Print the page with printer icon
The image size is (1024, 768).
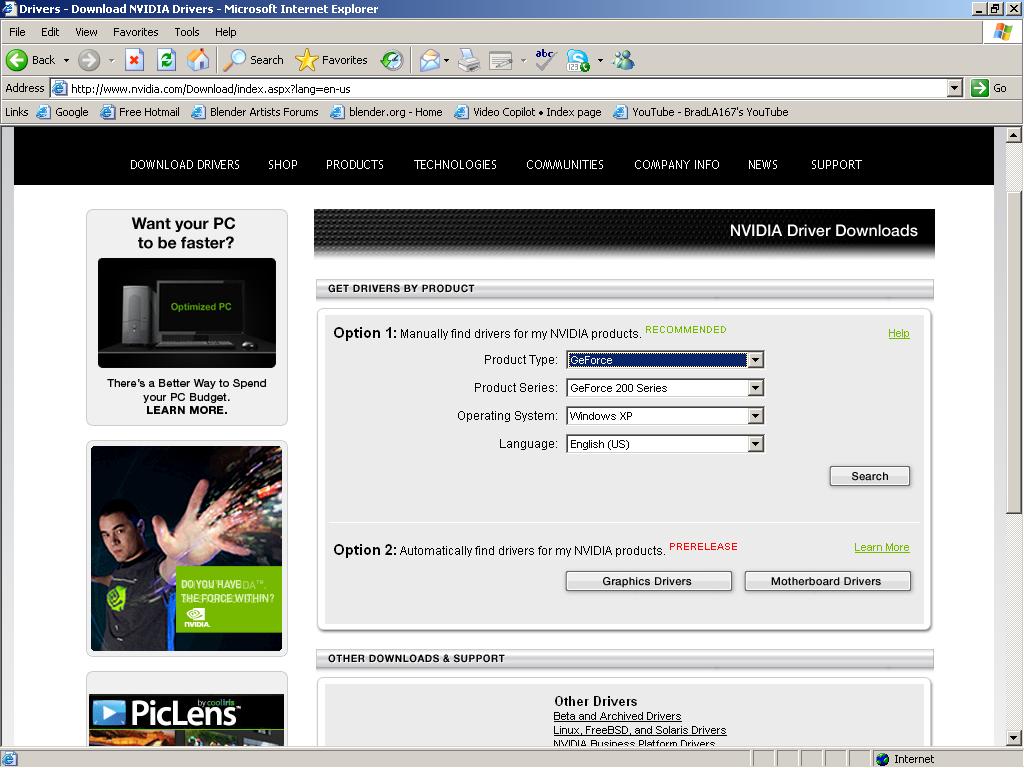coord(468,60)
